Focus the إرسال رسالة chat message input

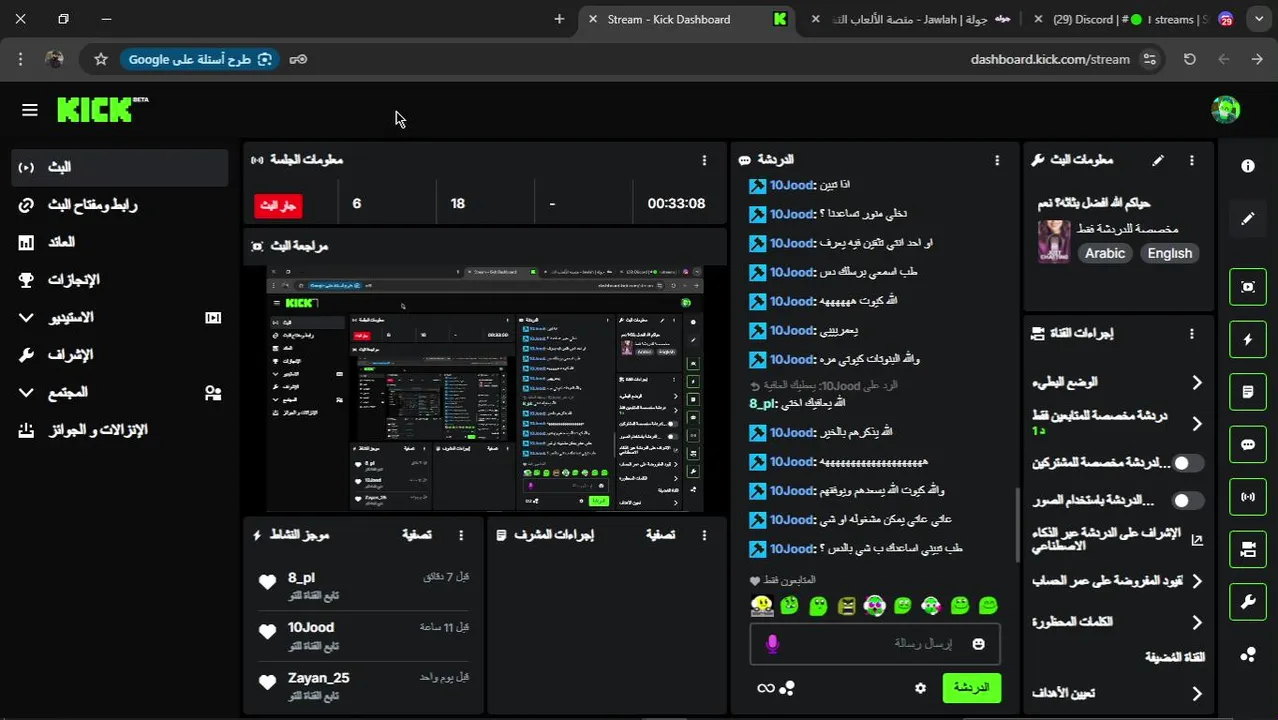874,644
